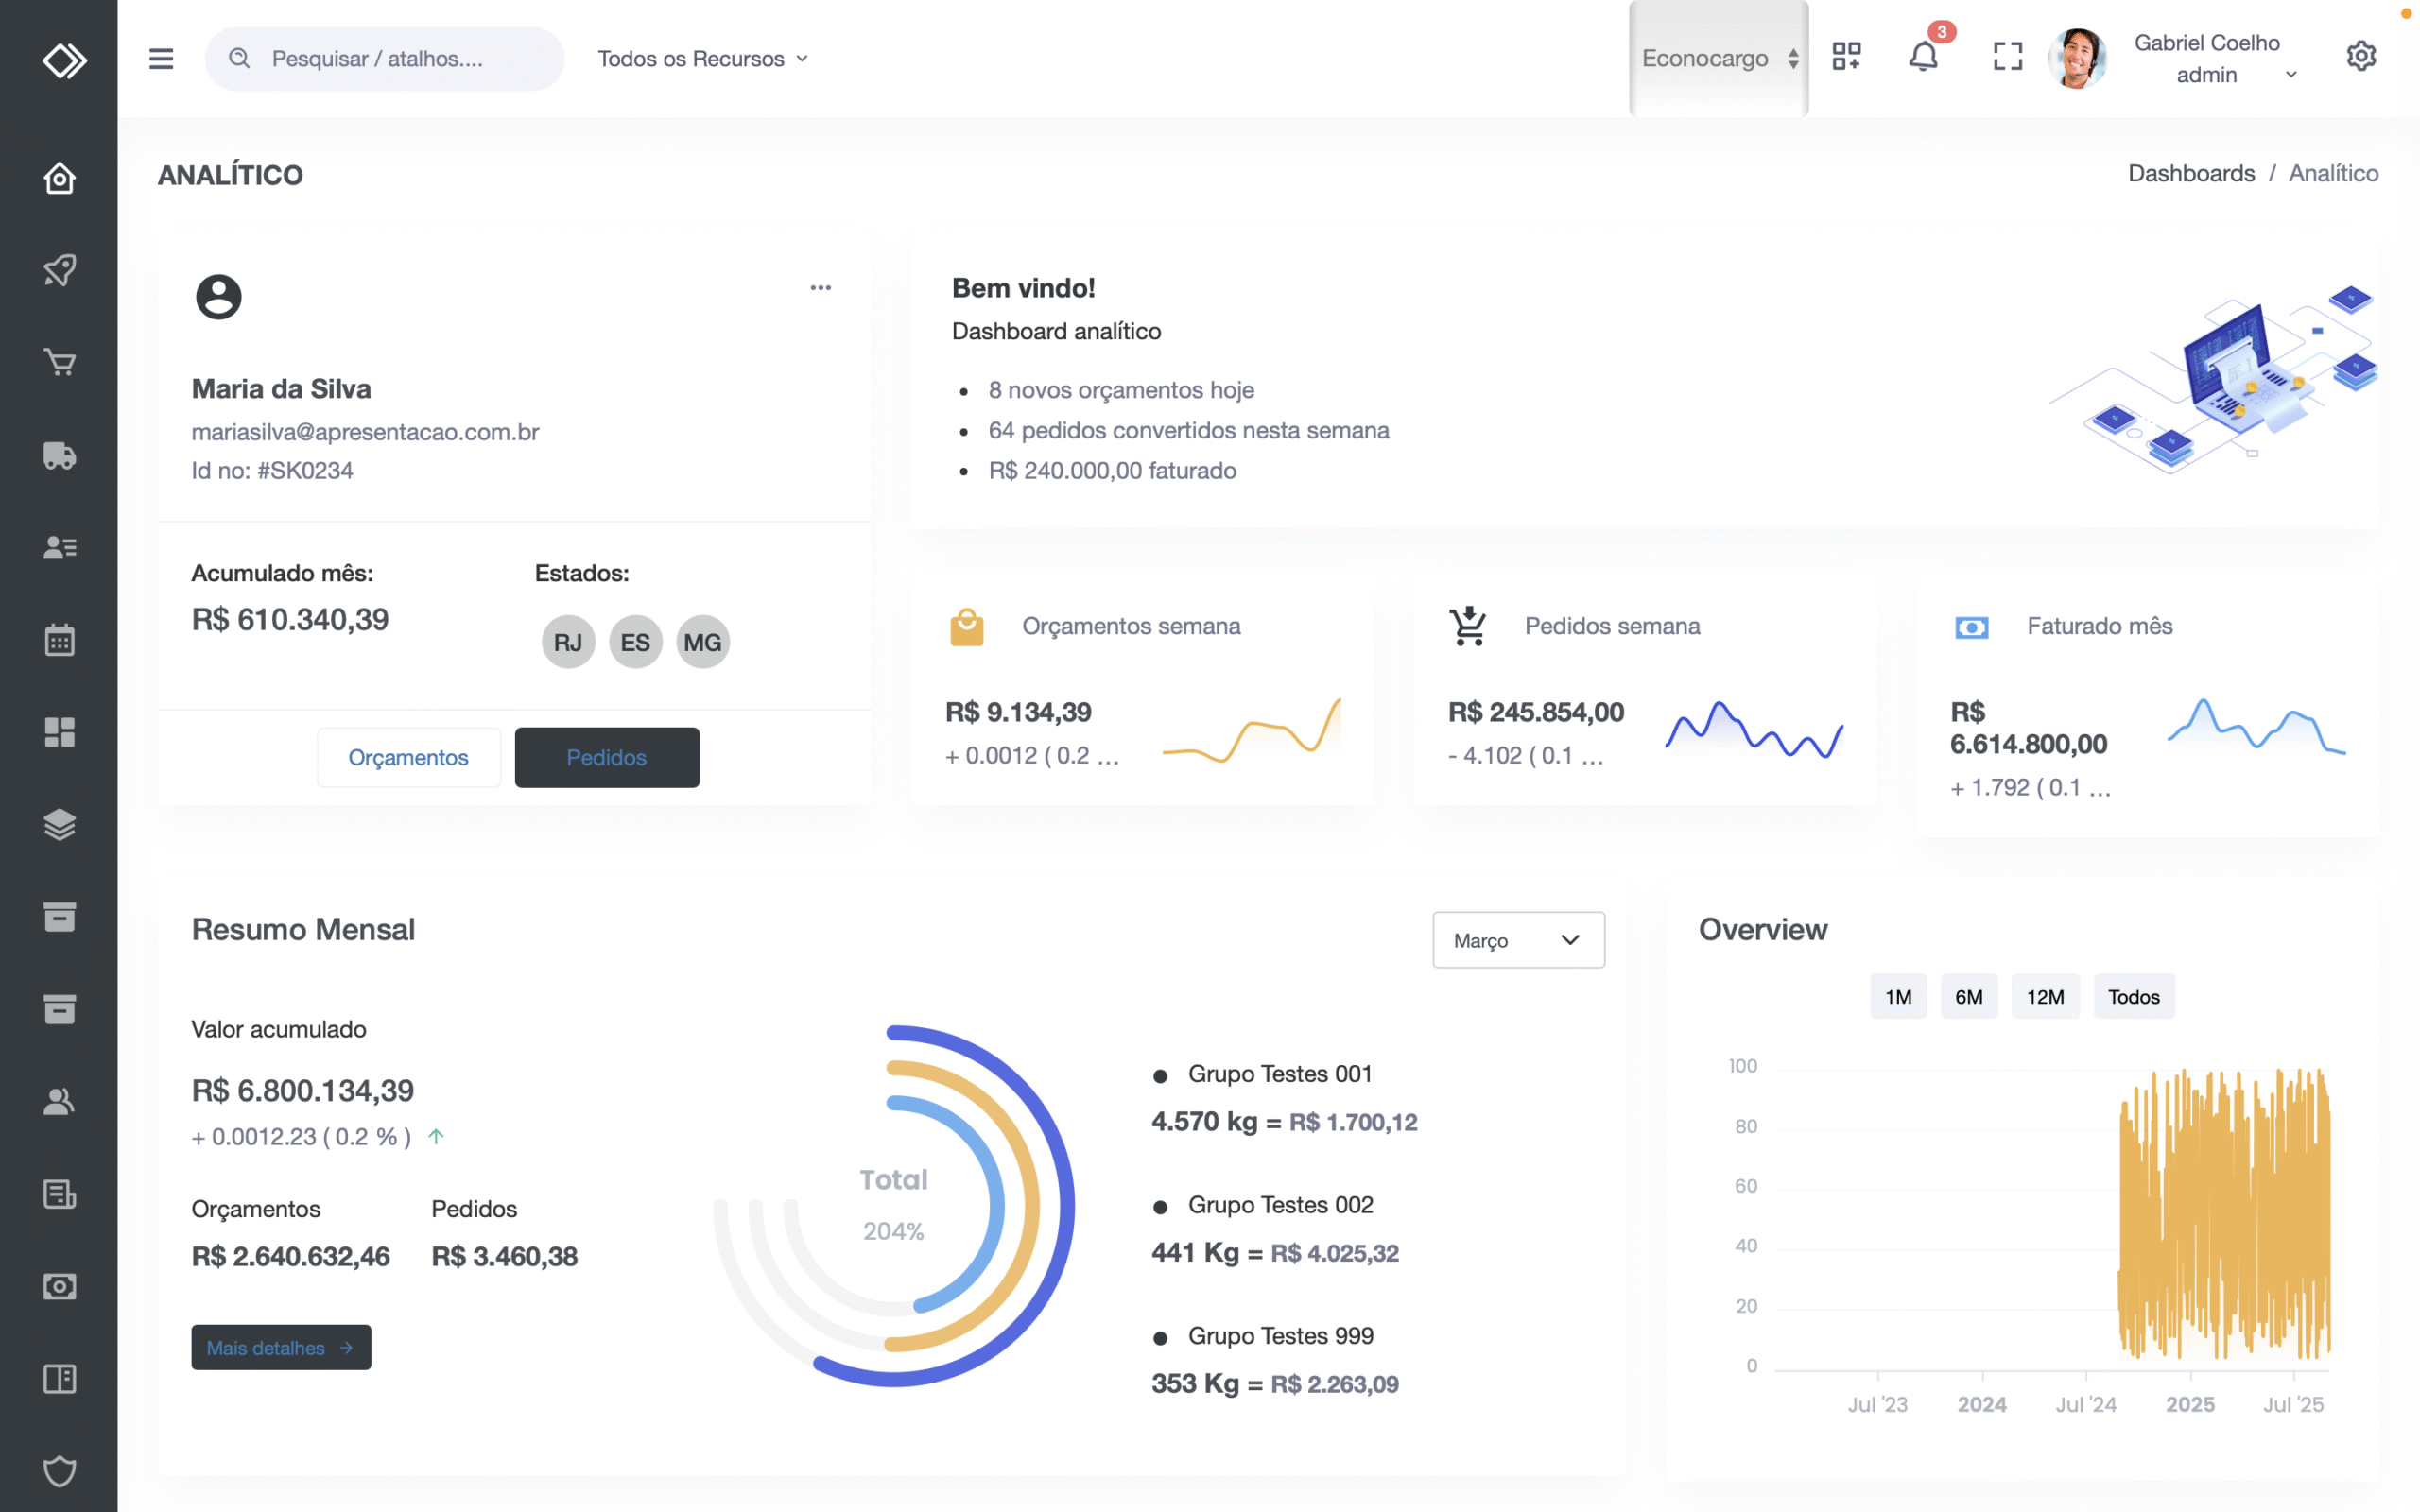Select the 1M overview range

click(1898, 997)
